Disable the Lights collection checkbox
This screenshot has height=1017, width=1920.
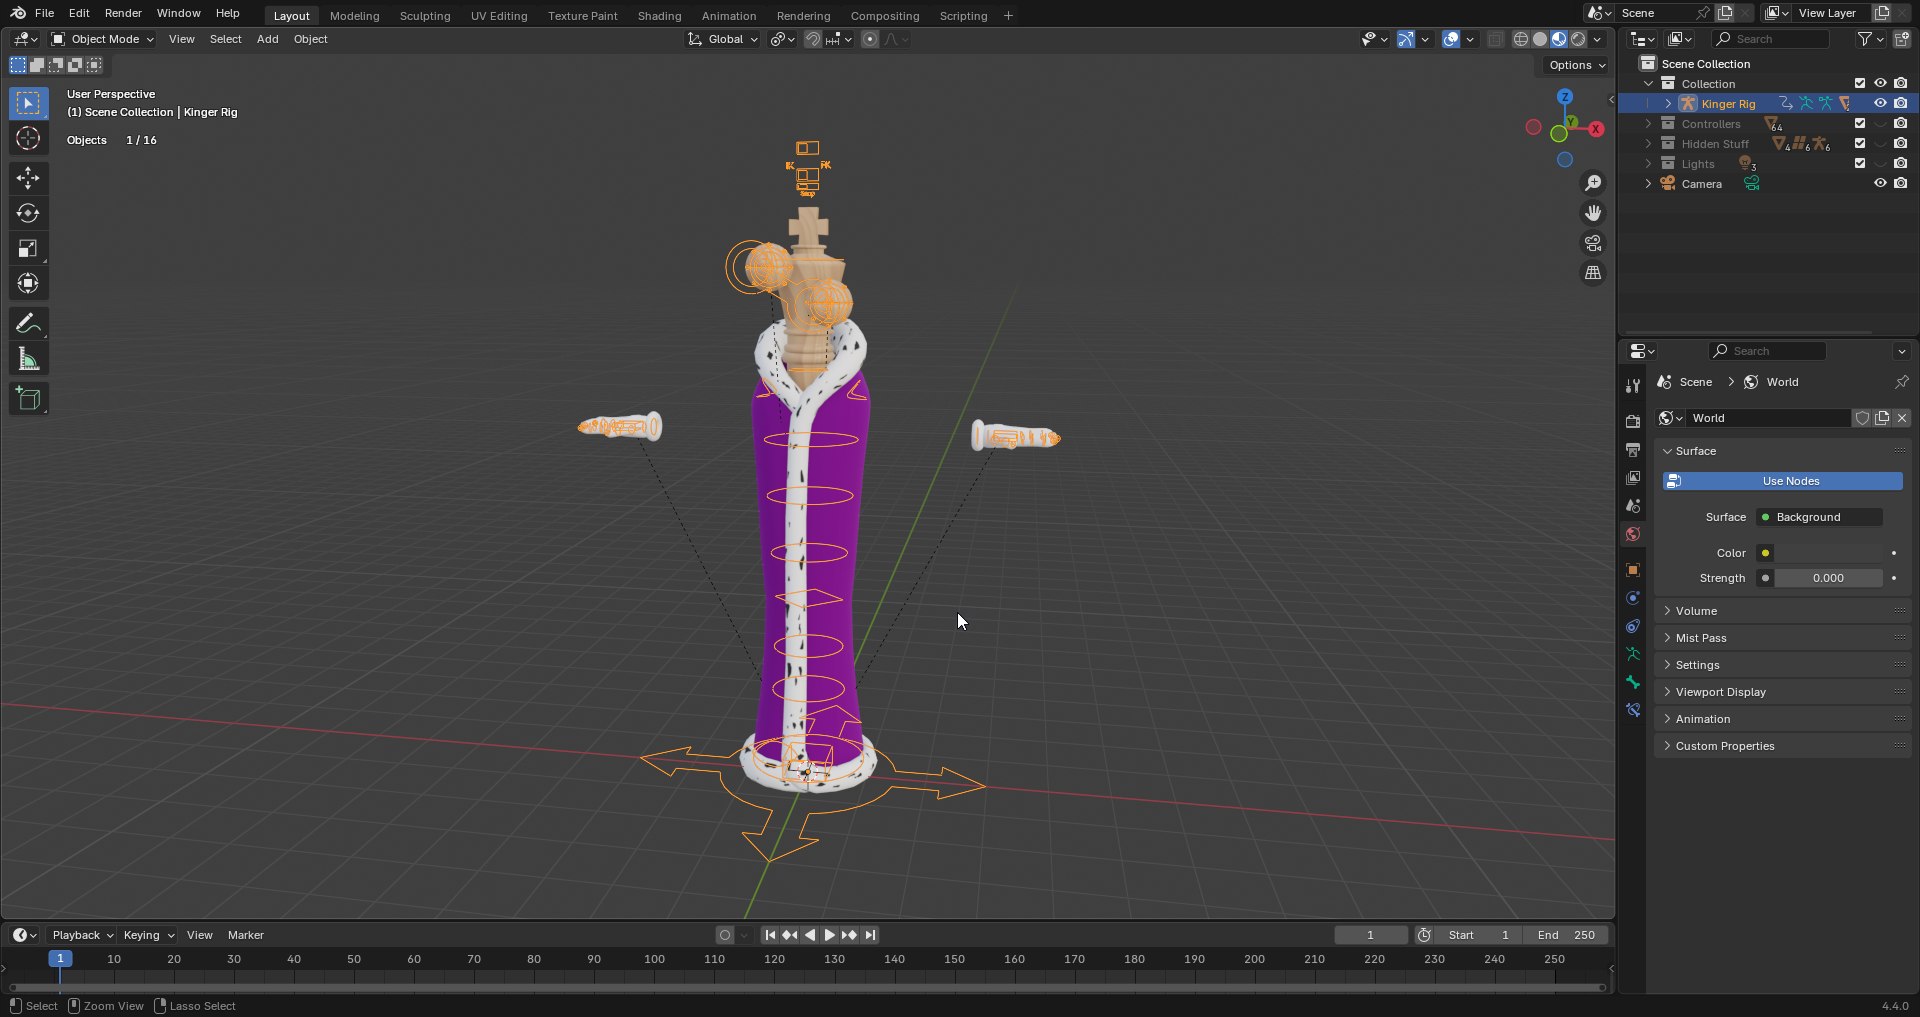tap(1860, 164)
